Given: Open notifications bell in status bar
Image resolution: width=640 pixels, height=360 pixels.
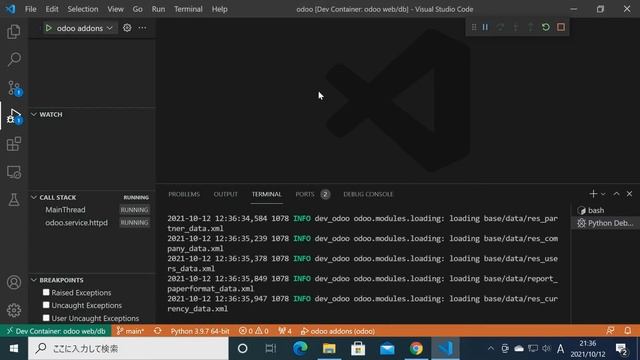Looking at the screenshot, I should [628, 331].
